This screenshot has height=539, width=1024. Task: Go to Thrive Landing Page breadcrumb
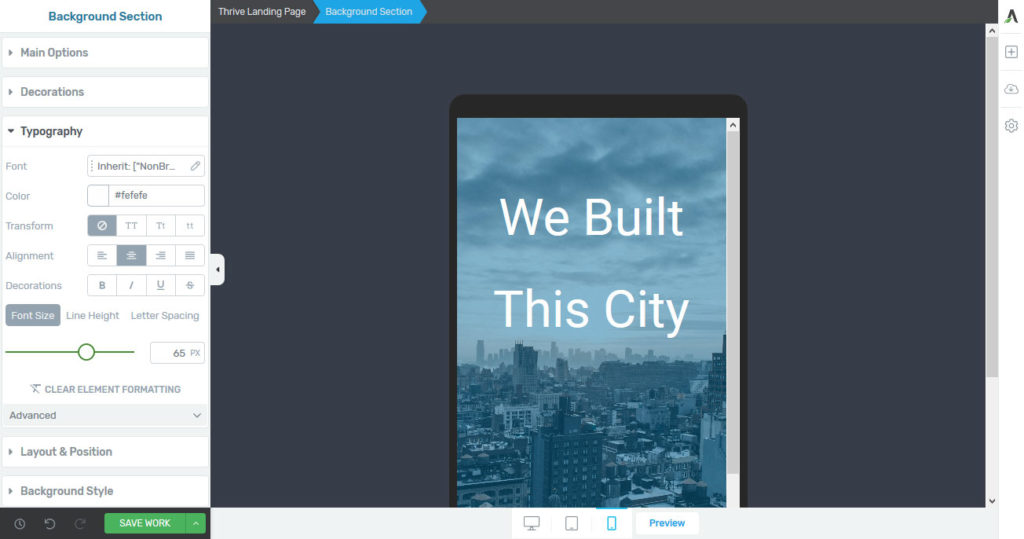262,12
